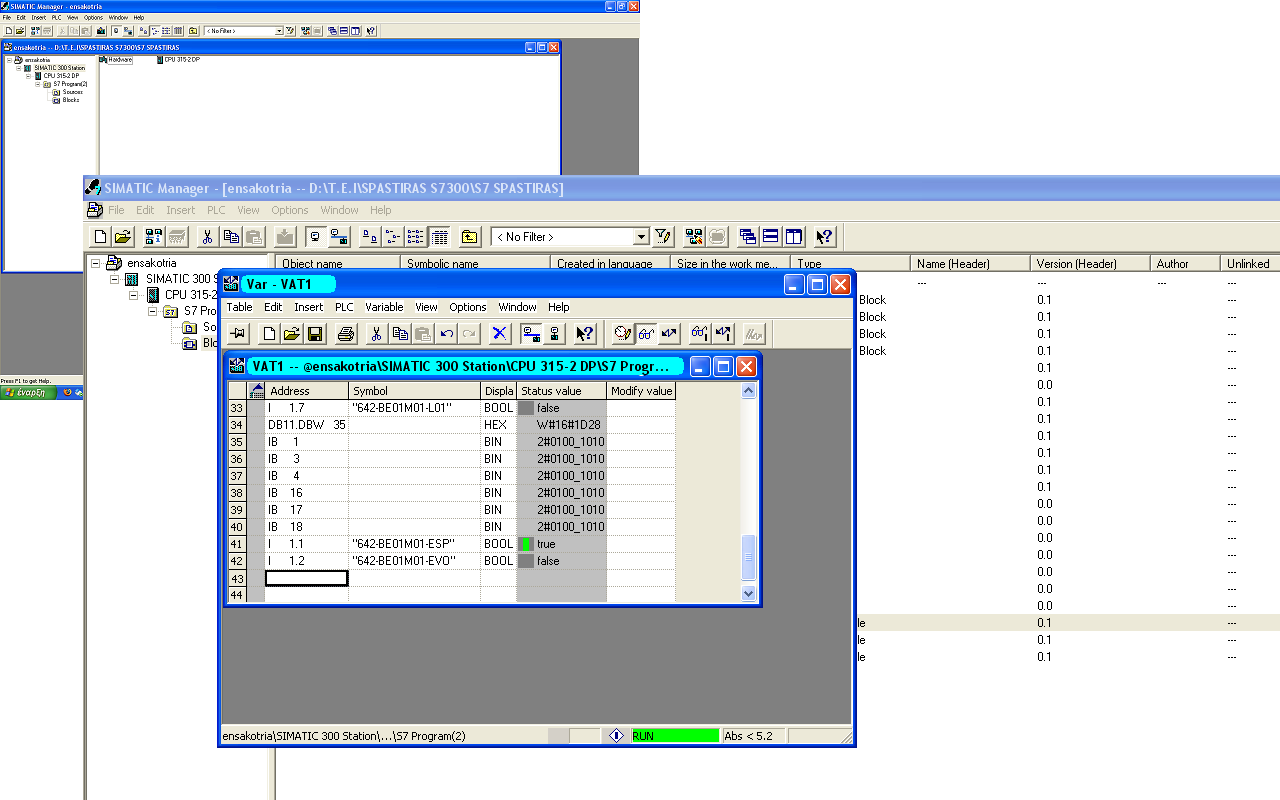The height and width of the screenshot is (800, 1280).
Task: Click the Up one level folder icon in SIMATIC Manager
Action: point(470,237)
